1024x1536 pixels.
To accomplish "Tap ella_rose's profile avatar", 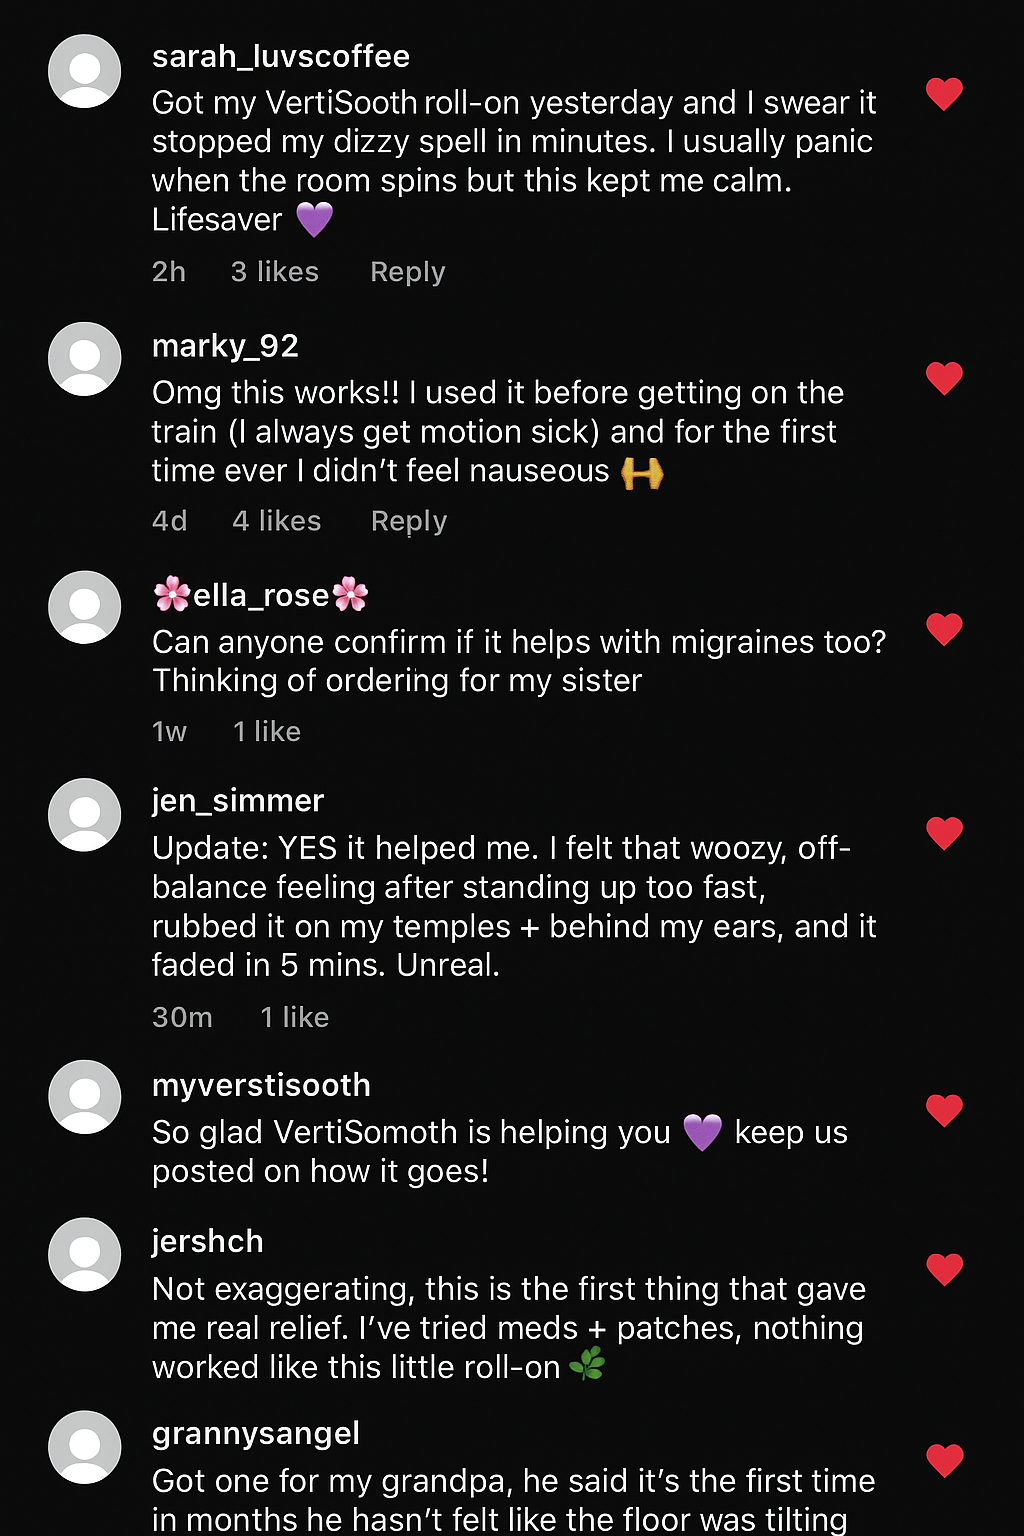I will click(x=85, y=607).
